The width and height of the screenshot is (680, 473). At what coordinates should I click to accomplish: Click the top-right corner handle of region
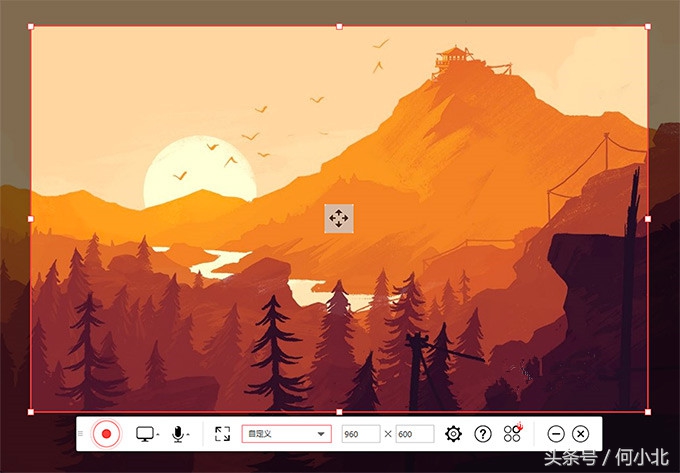[x=648, y=27]
